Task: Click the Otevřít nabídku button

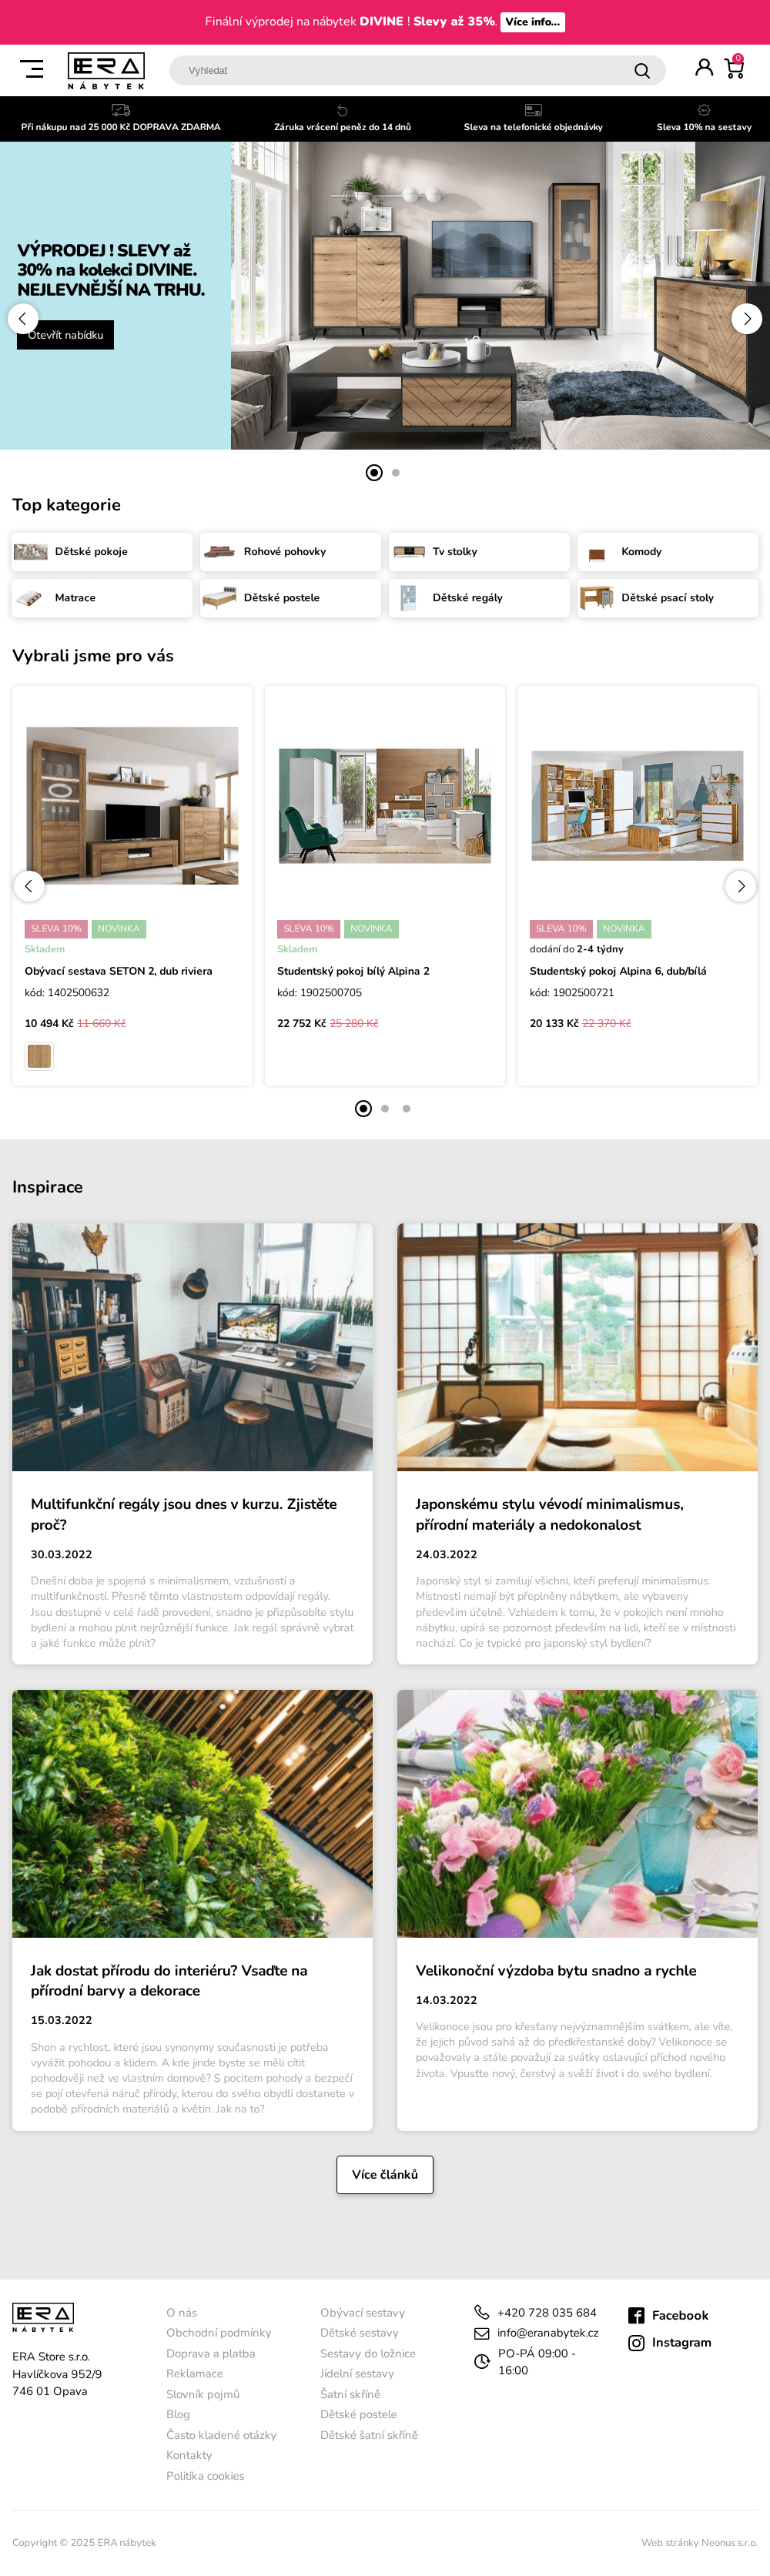Action: [x=65, y=335]
